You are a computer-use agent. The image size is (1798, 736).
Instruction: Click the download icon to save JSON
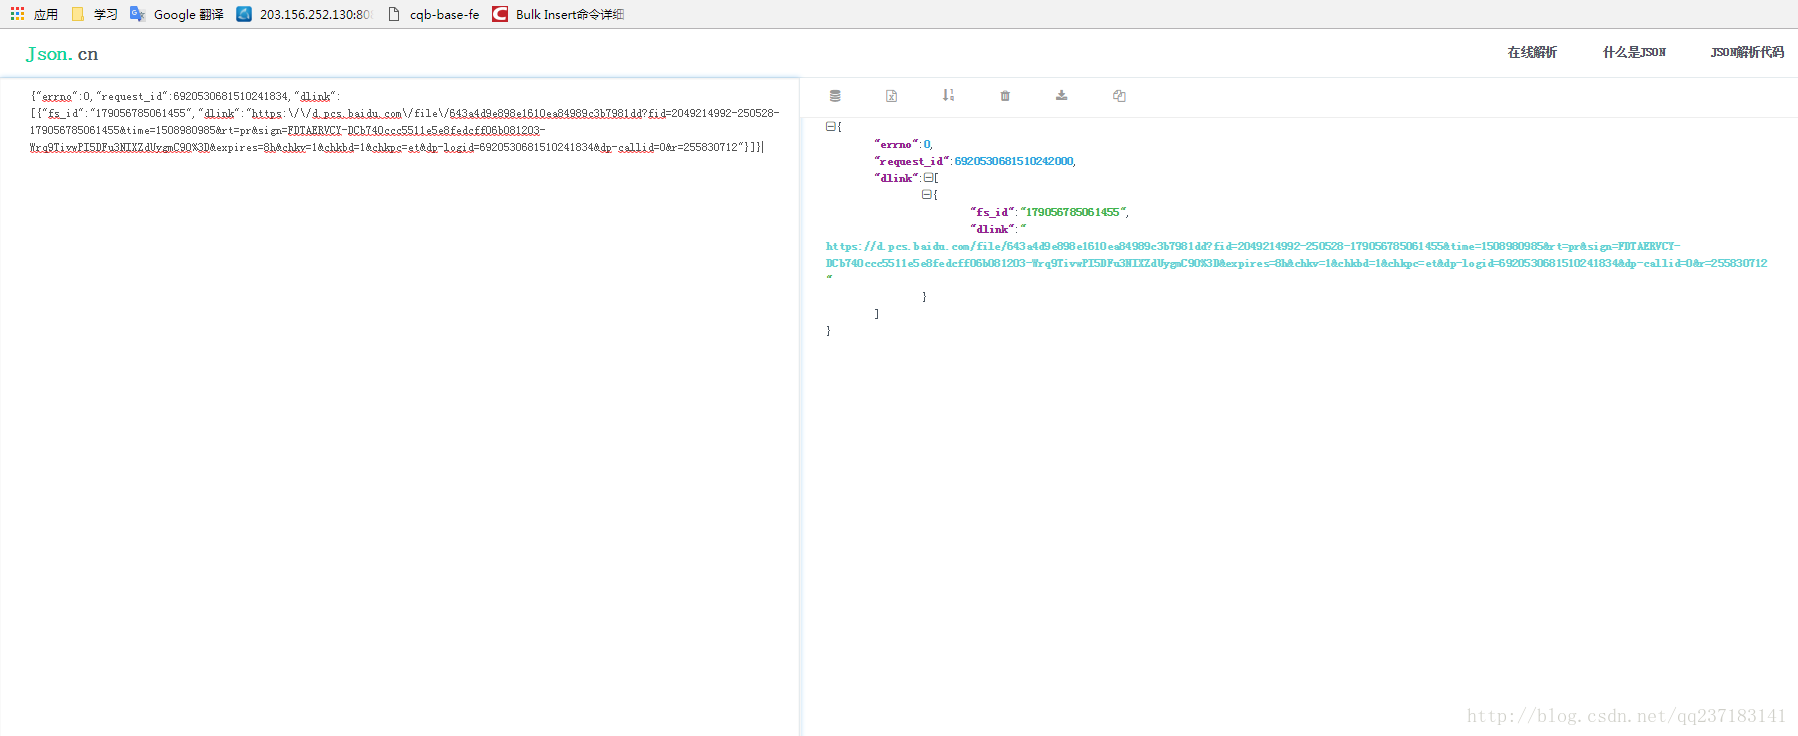point(1062,96)
